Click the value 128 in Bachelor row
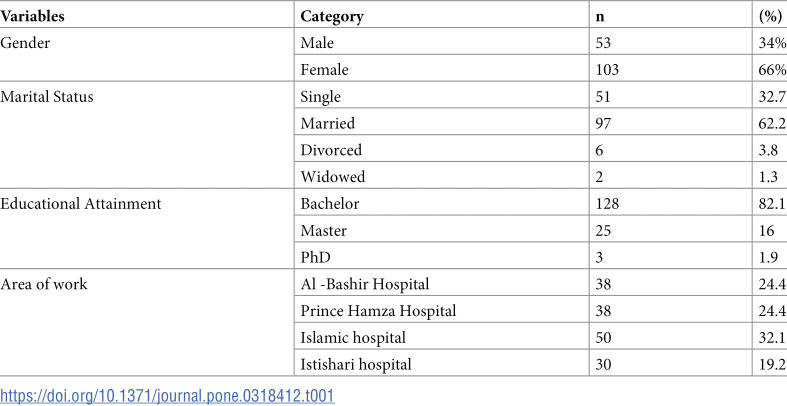The image size is (787, 406). click(x=606, y=204)
